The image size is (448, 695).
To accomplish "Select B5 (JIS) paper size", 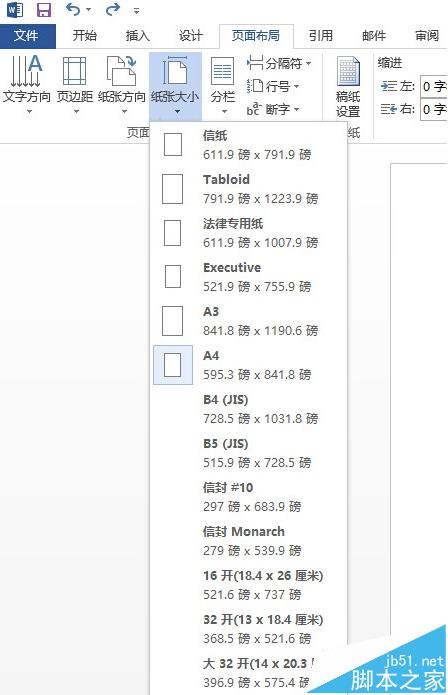I will (x=248, y=453).
